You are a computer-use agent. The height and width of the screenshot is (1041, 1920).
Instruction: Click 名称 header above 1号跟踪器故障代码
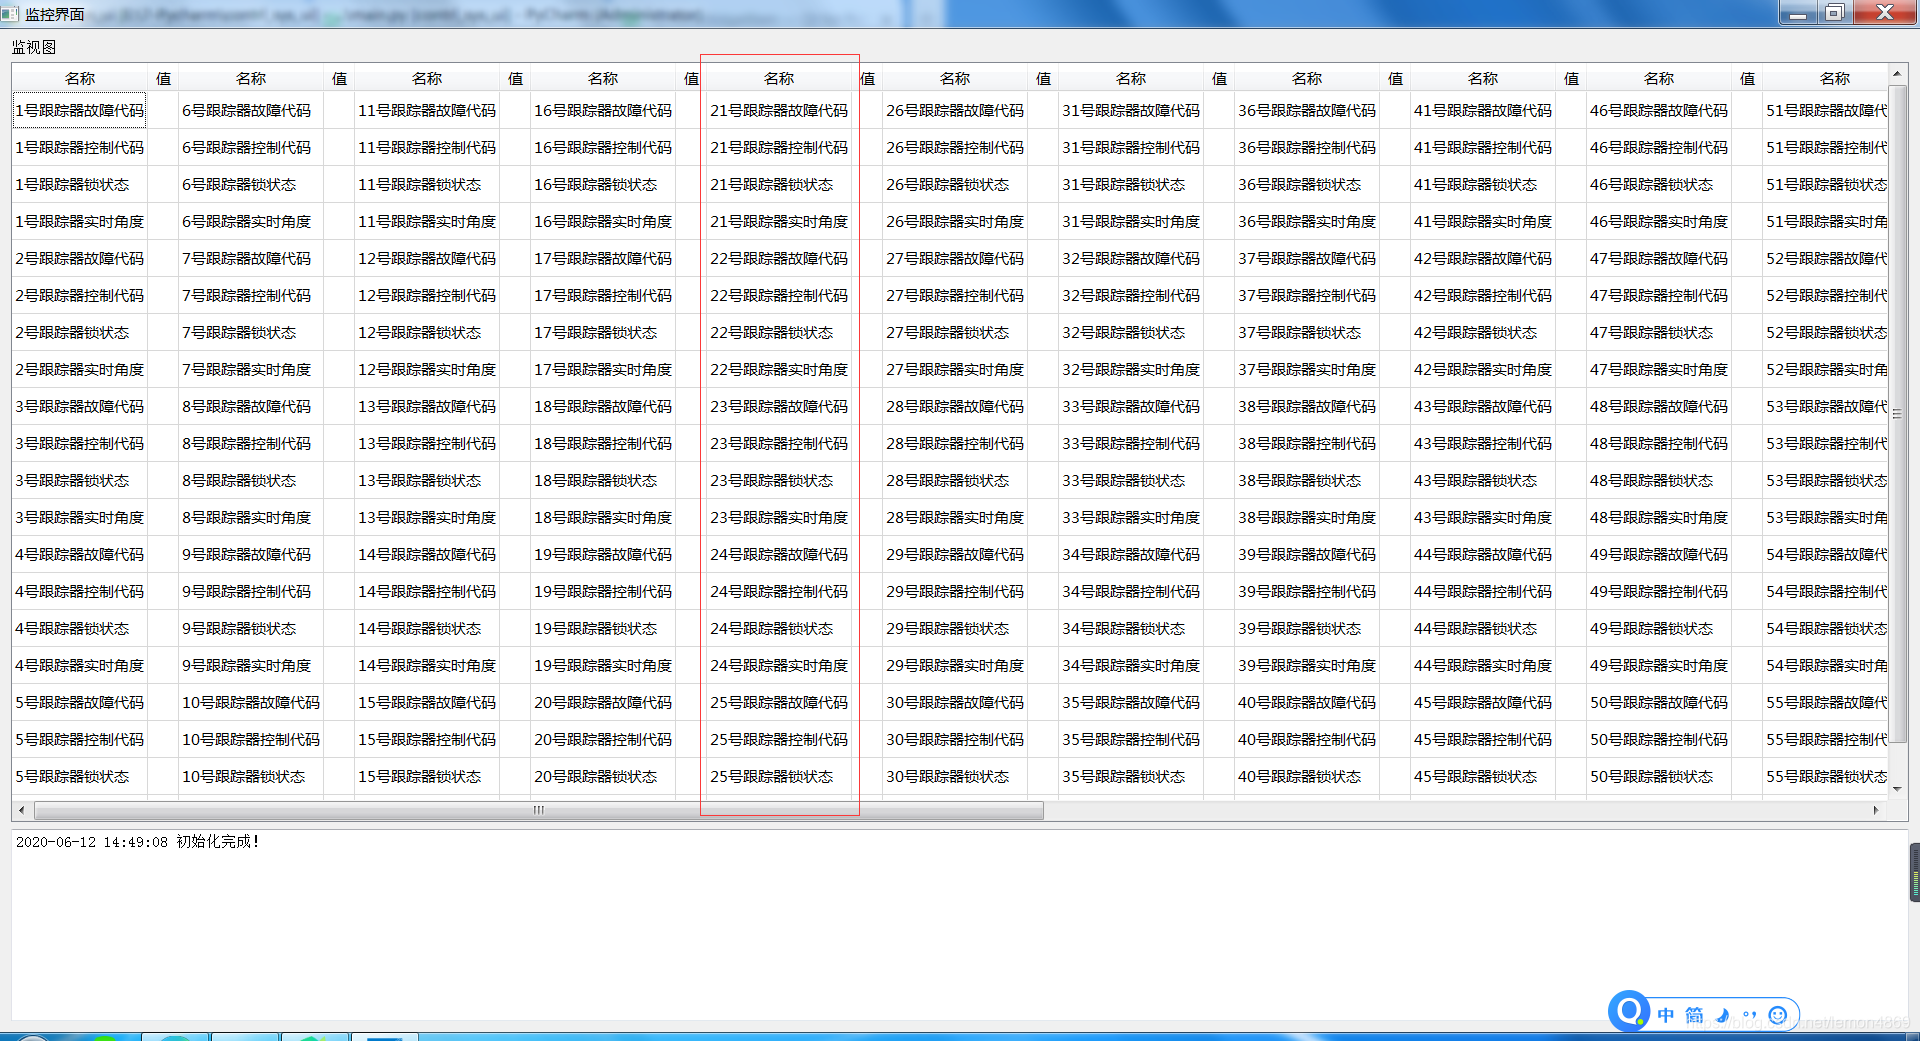coord(80,79)
